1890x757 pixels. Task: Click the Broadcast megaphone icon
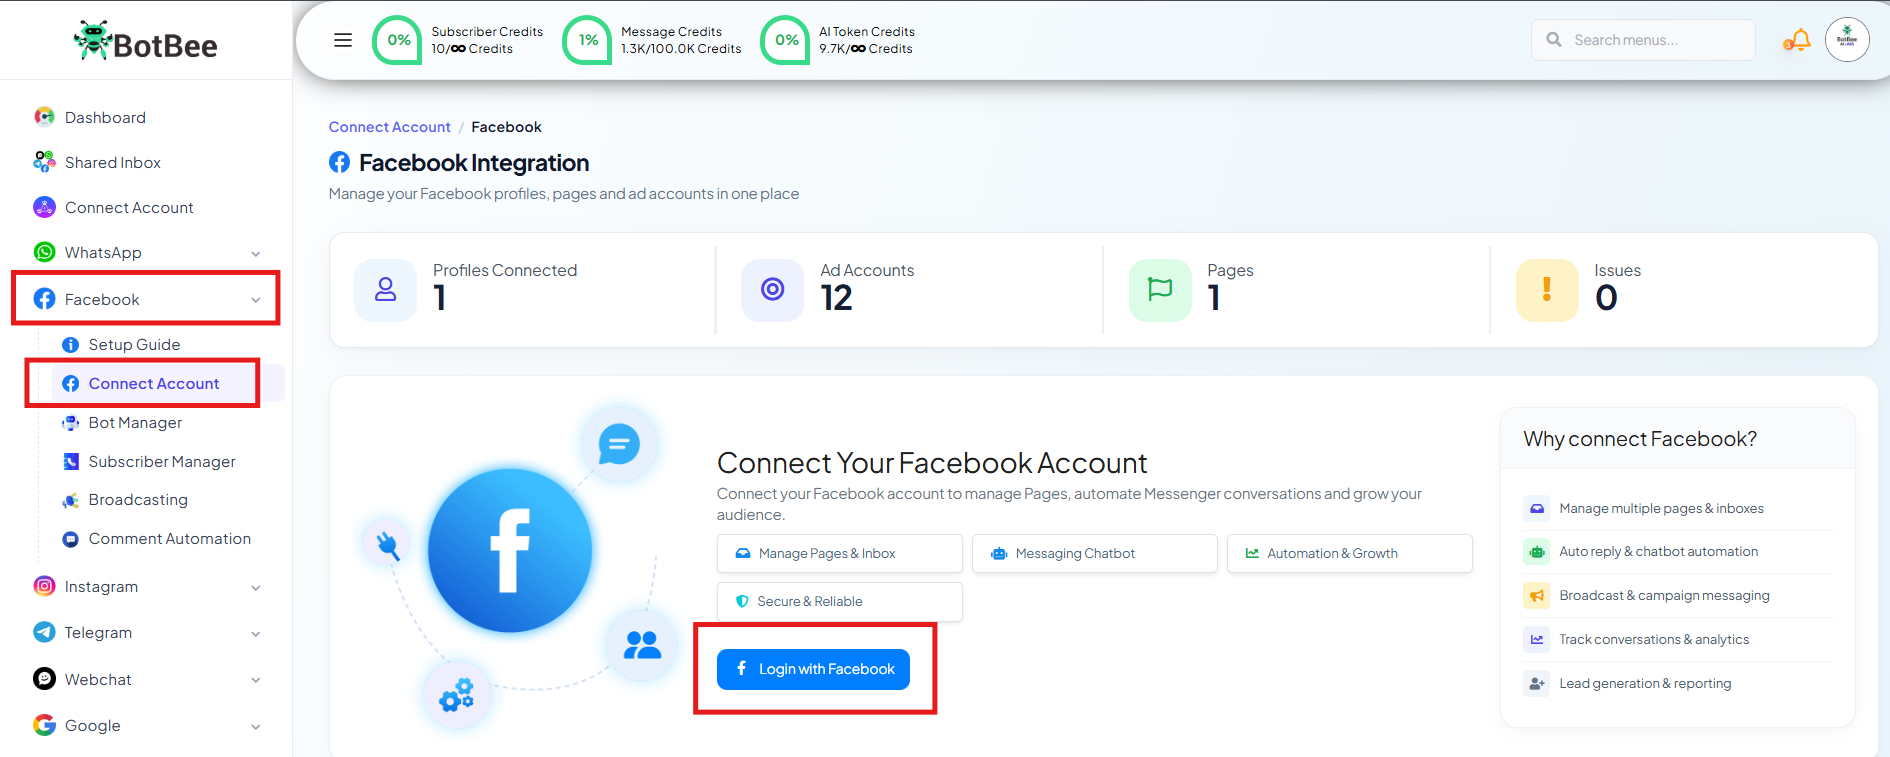click(1536, 596)
